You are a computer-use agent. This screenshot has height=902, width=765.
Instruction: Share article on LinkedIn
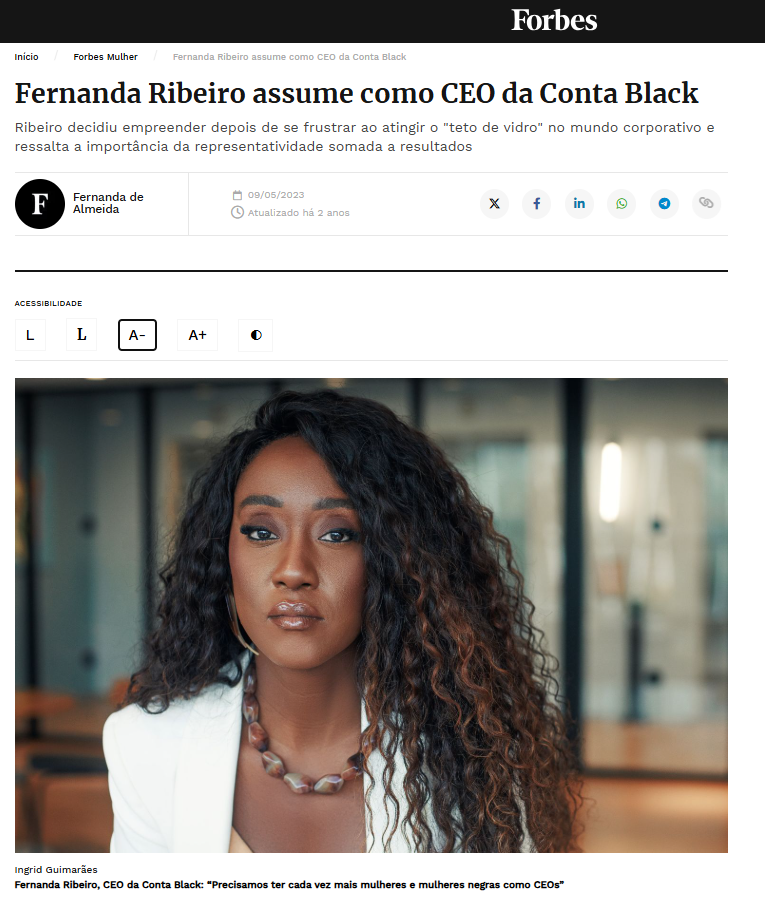579,204
